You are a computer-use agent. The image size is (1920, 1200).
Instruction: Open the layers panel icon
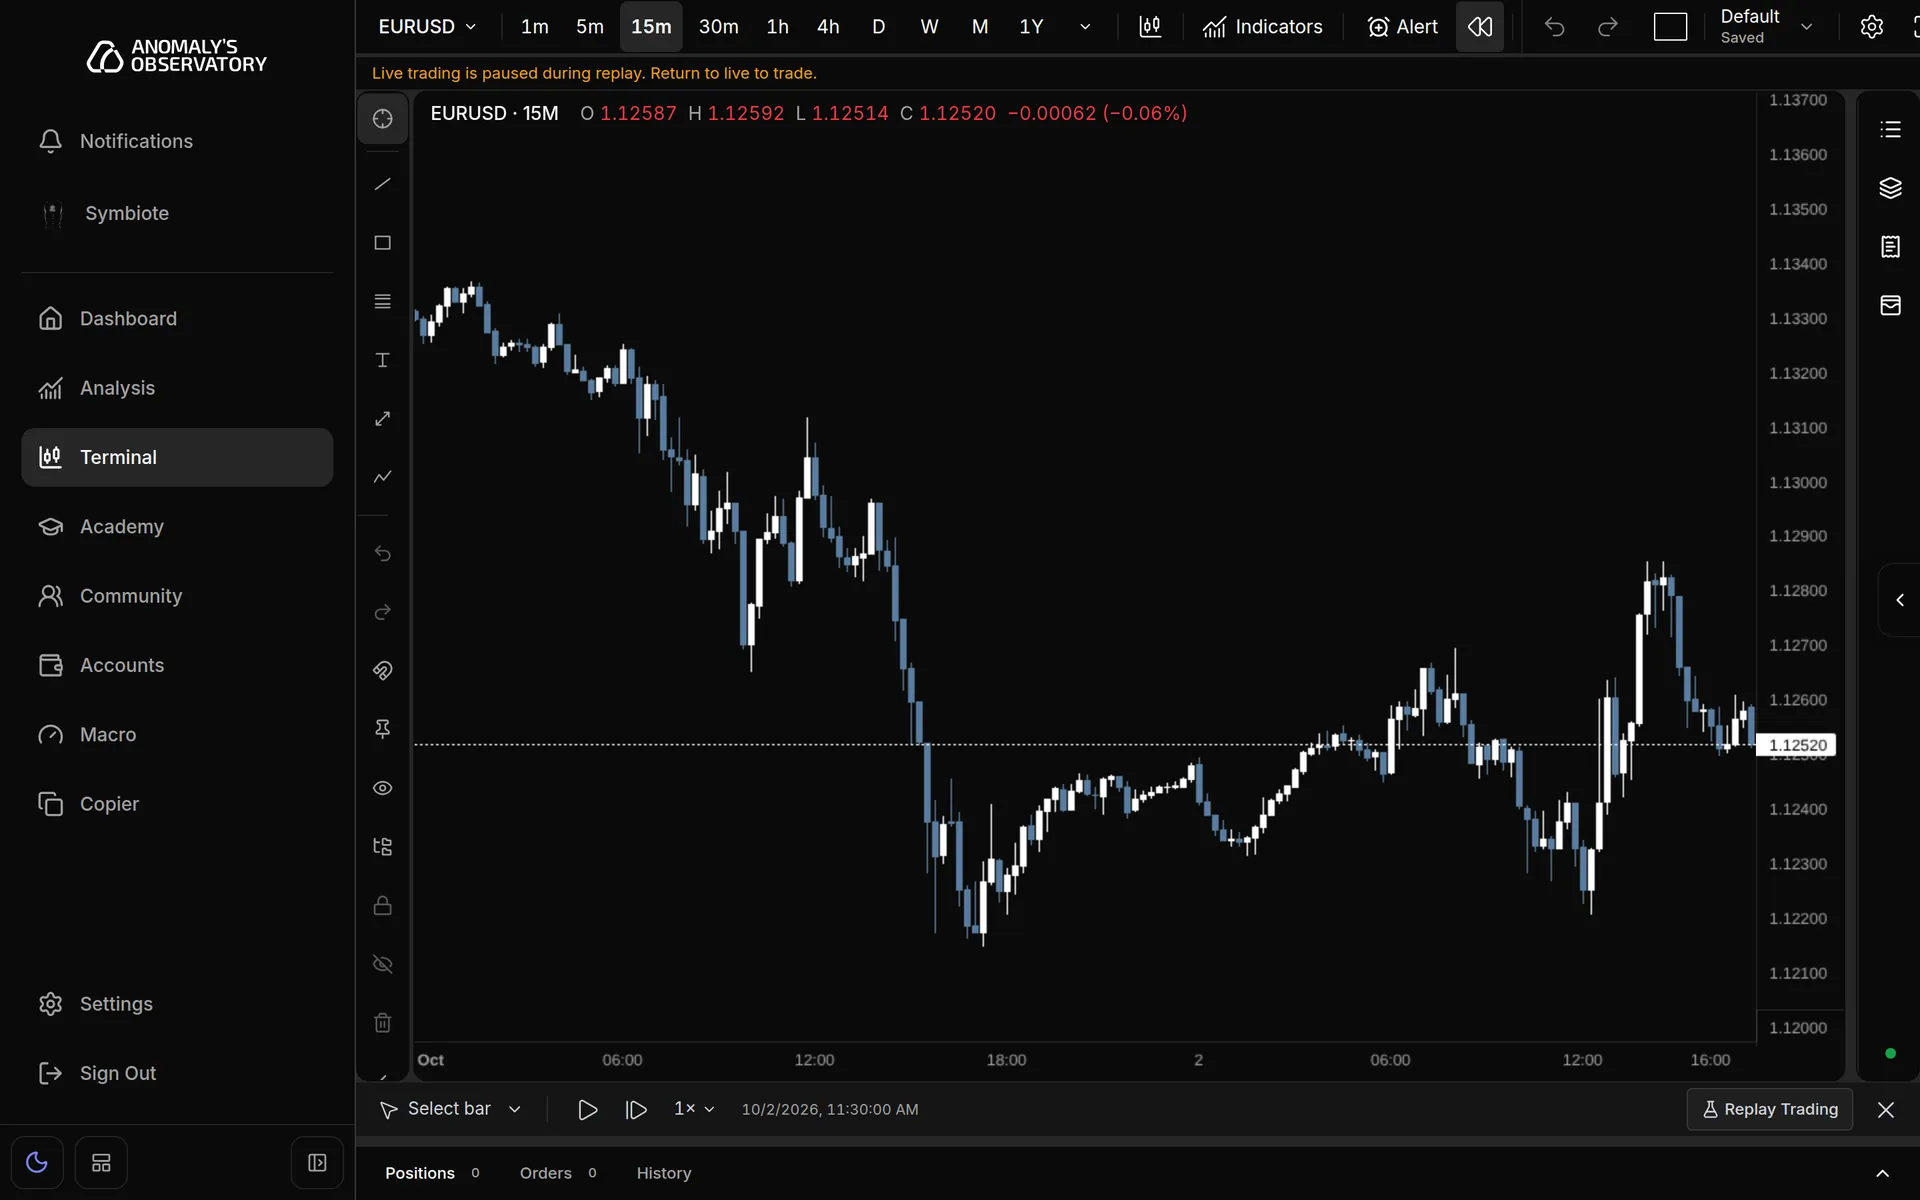[1890, 188]
